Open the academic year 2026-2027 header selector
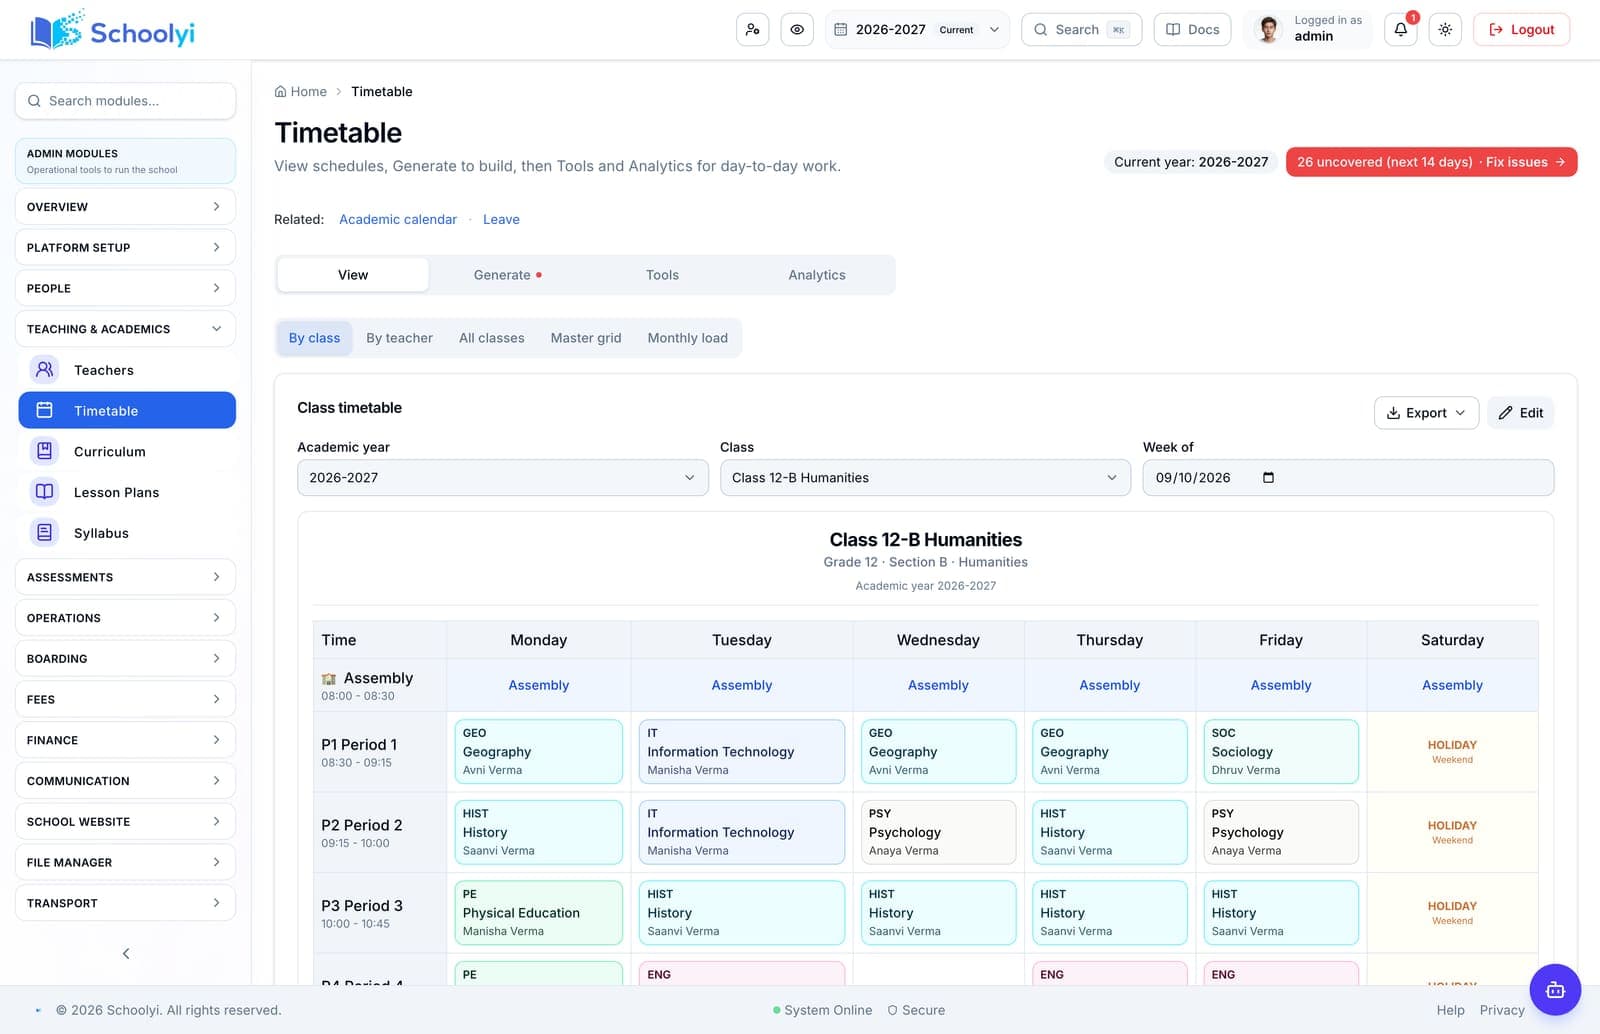Viewport: 1600px width, 1034px height. [917, 30]
